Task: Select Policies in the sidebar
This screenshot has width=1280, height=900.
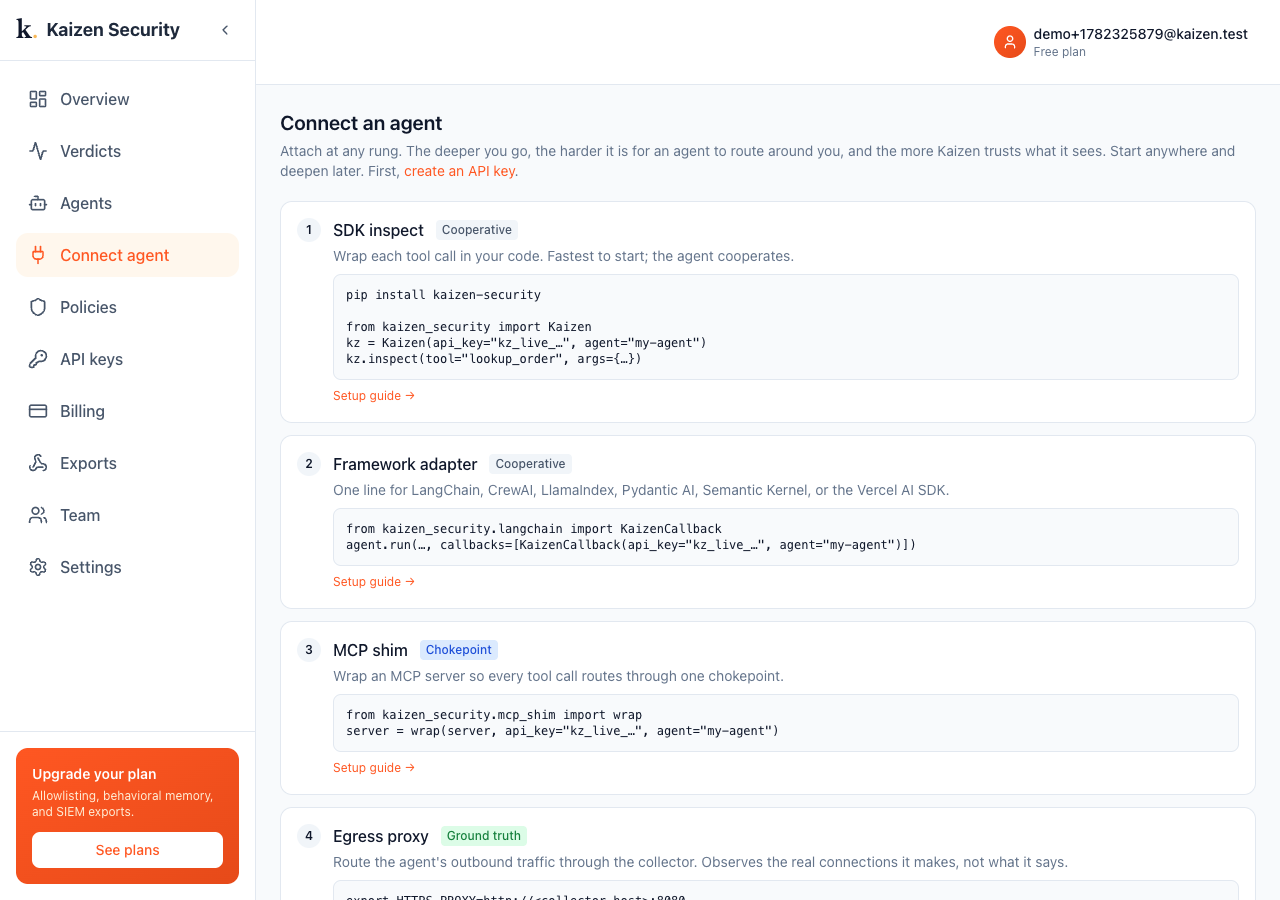Action: coord(127,307)
